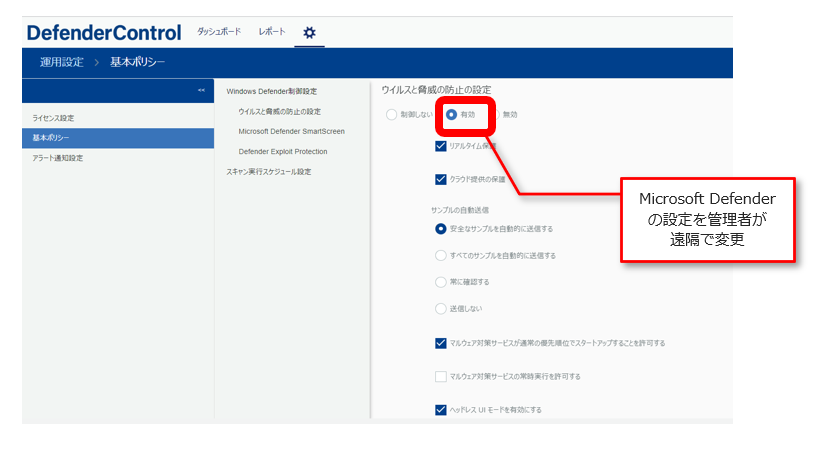Open the settings gear icon
This screenshot has width=838, height=462.
pyautogui.click(x=309, y=33)
